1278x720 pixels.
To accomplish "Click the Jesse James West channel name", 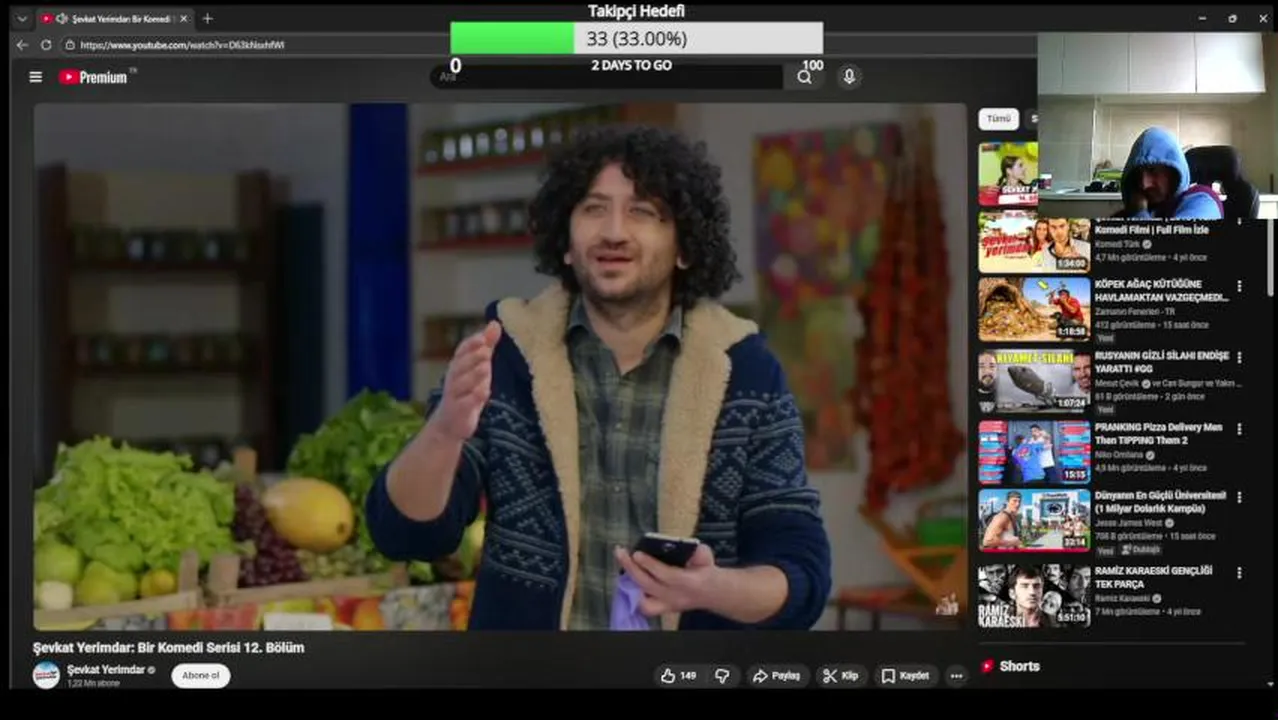I will (1129, 523).
